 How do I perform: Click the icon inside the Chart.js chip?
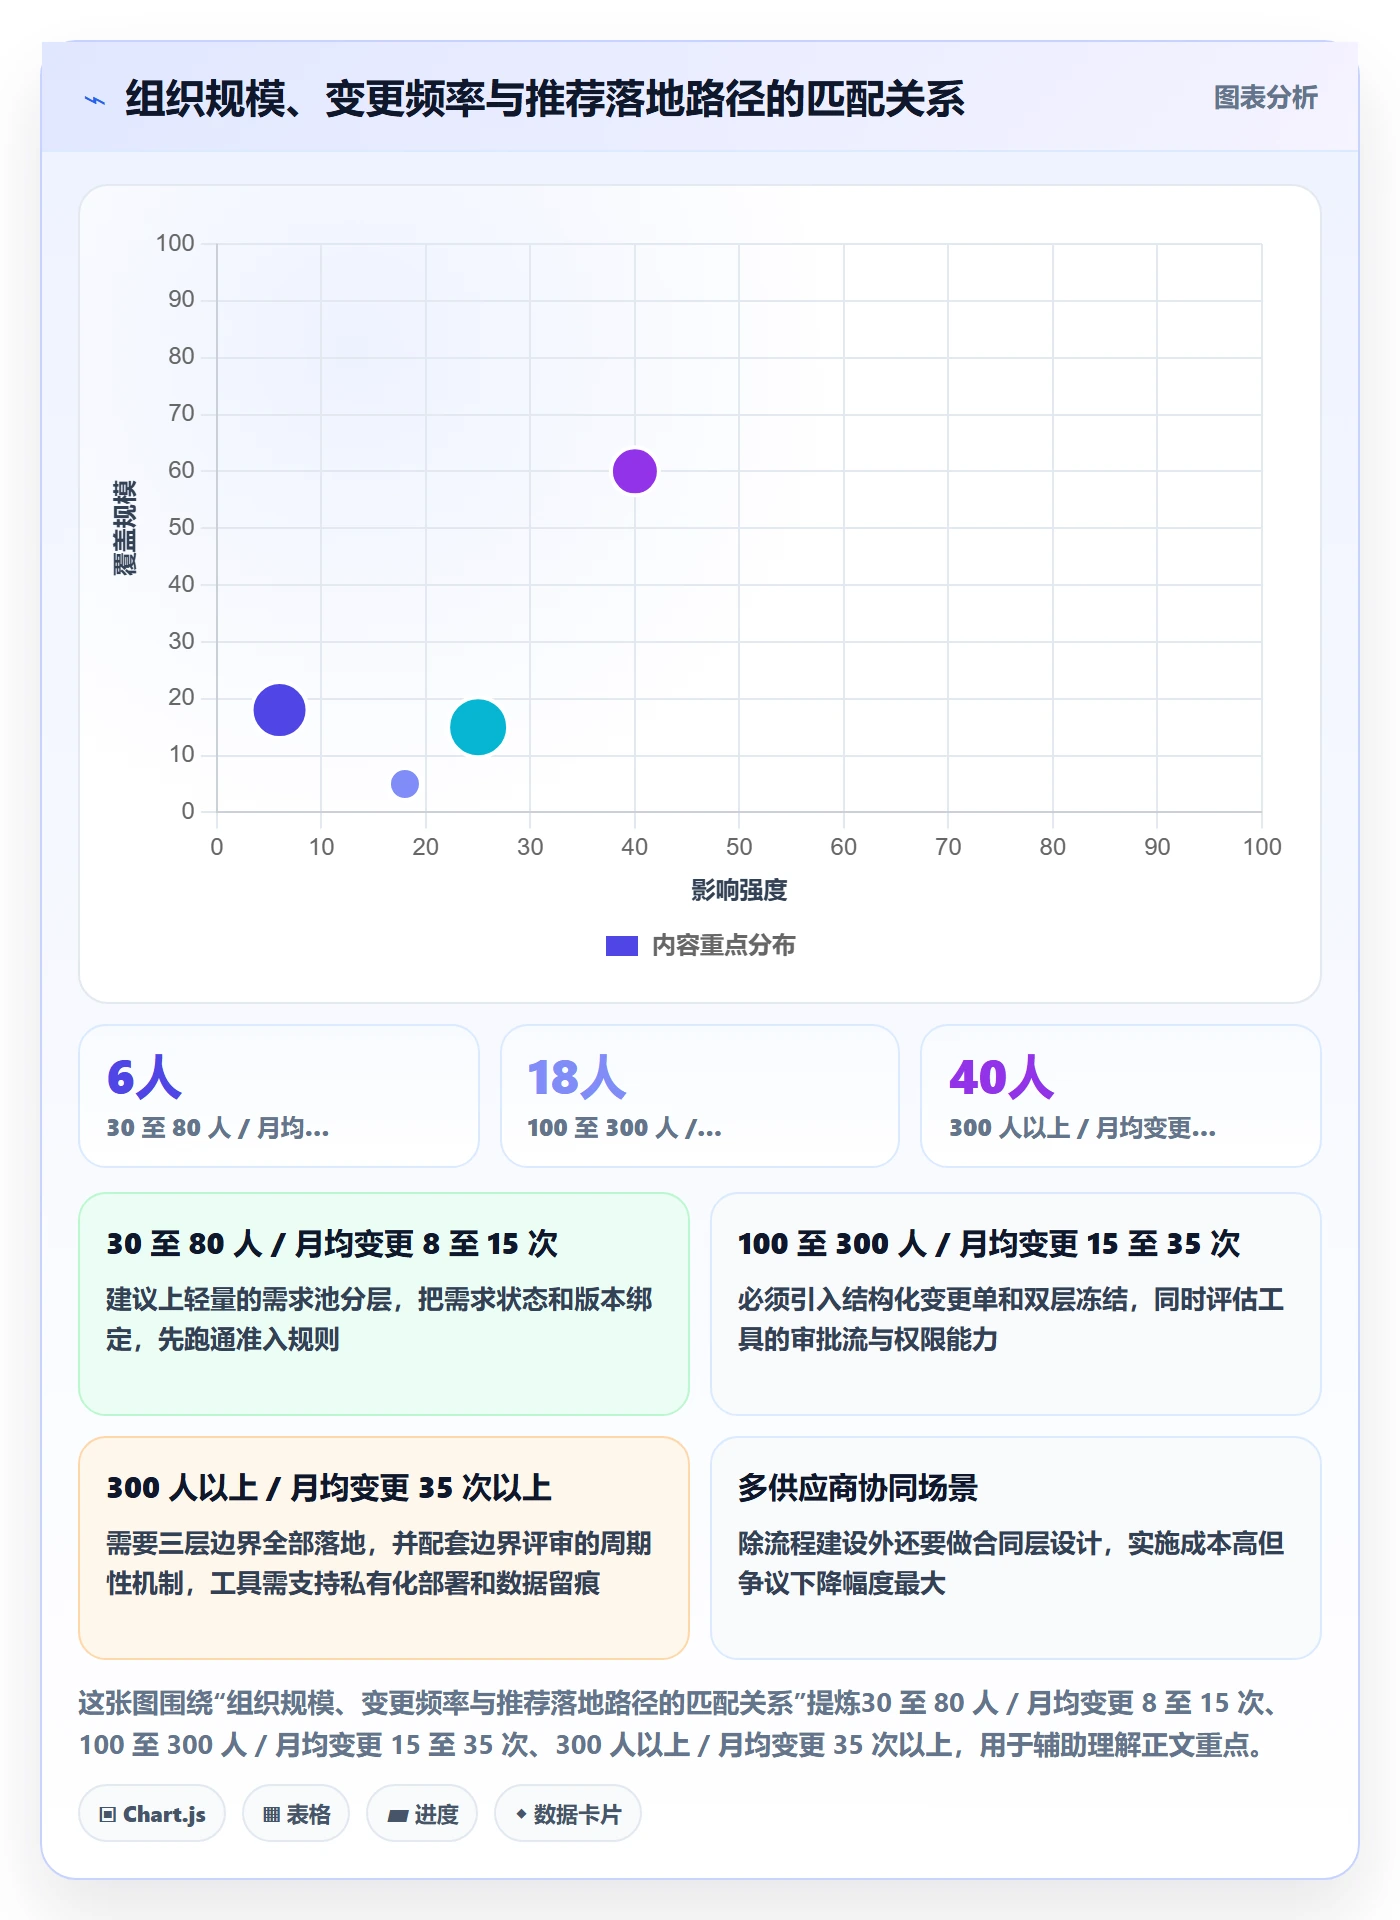click(108, 1815)
